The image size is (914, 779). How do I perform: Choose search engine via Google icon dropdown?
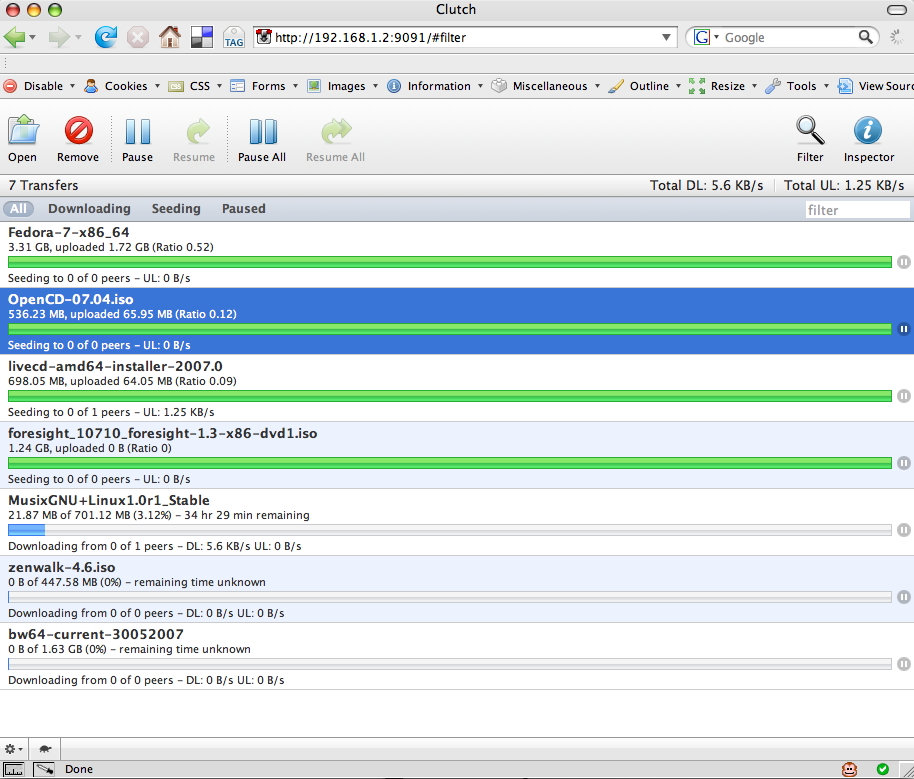tap(706, 37)
